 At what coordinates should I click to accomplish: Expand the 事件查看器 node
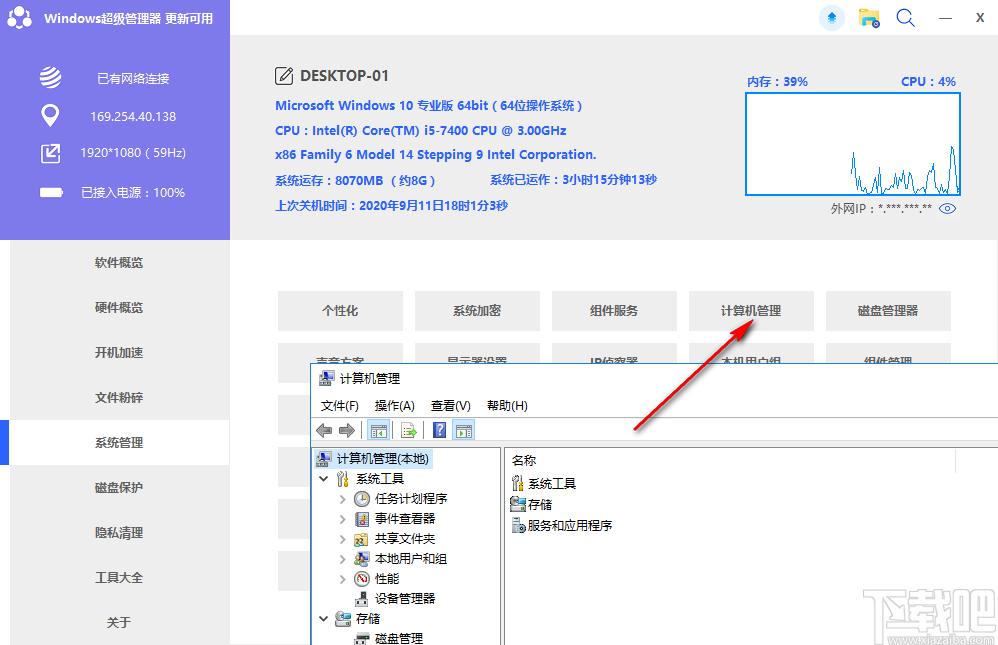(x=342, y=519)
